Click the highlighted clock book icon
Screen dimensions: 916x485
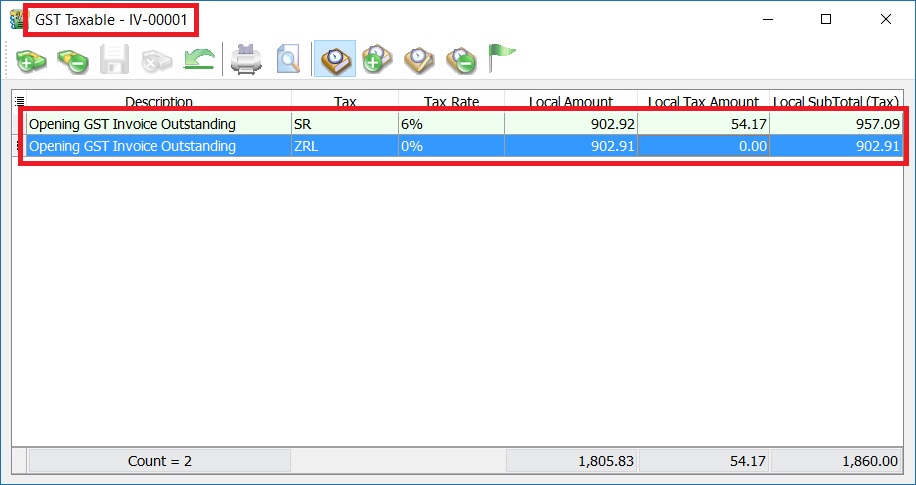(335, 59)
